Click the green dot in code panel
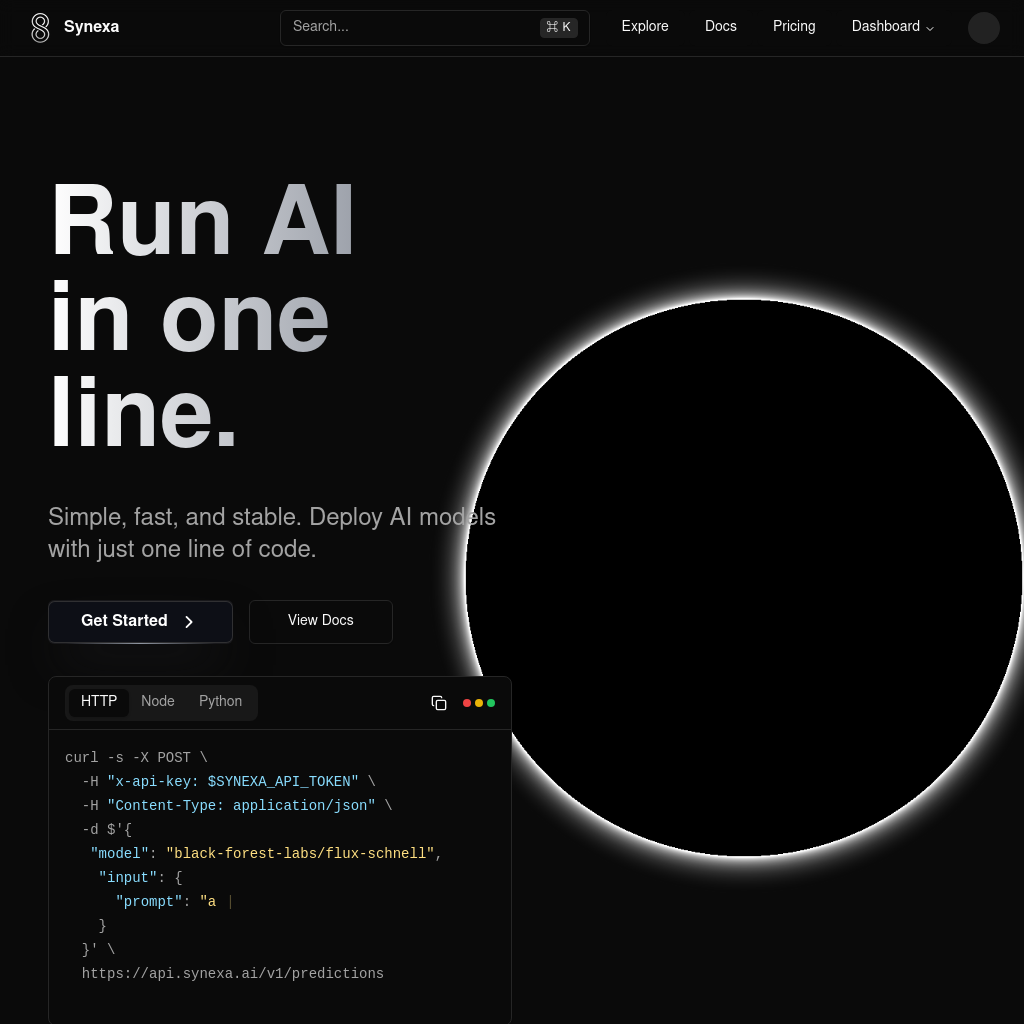The image size is (1024, 1024). [491, 703]
